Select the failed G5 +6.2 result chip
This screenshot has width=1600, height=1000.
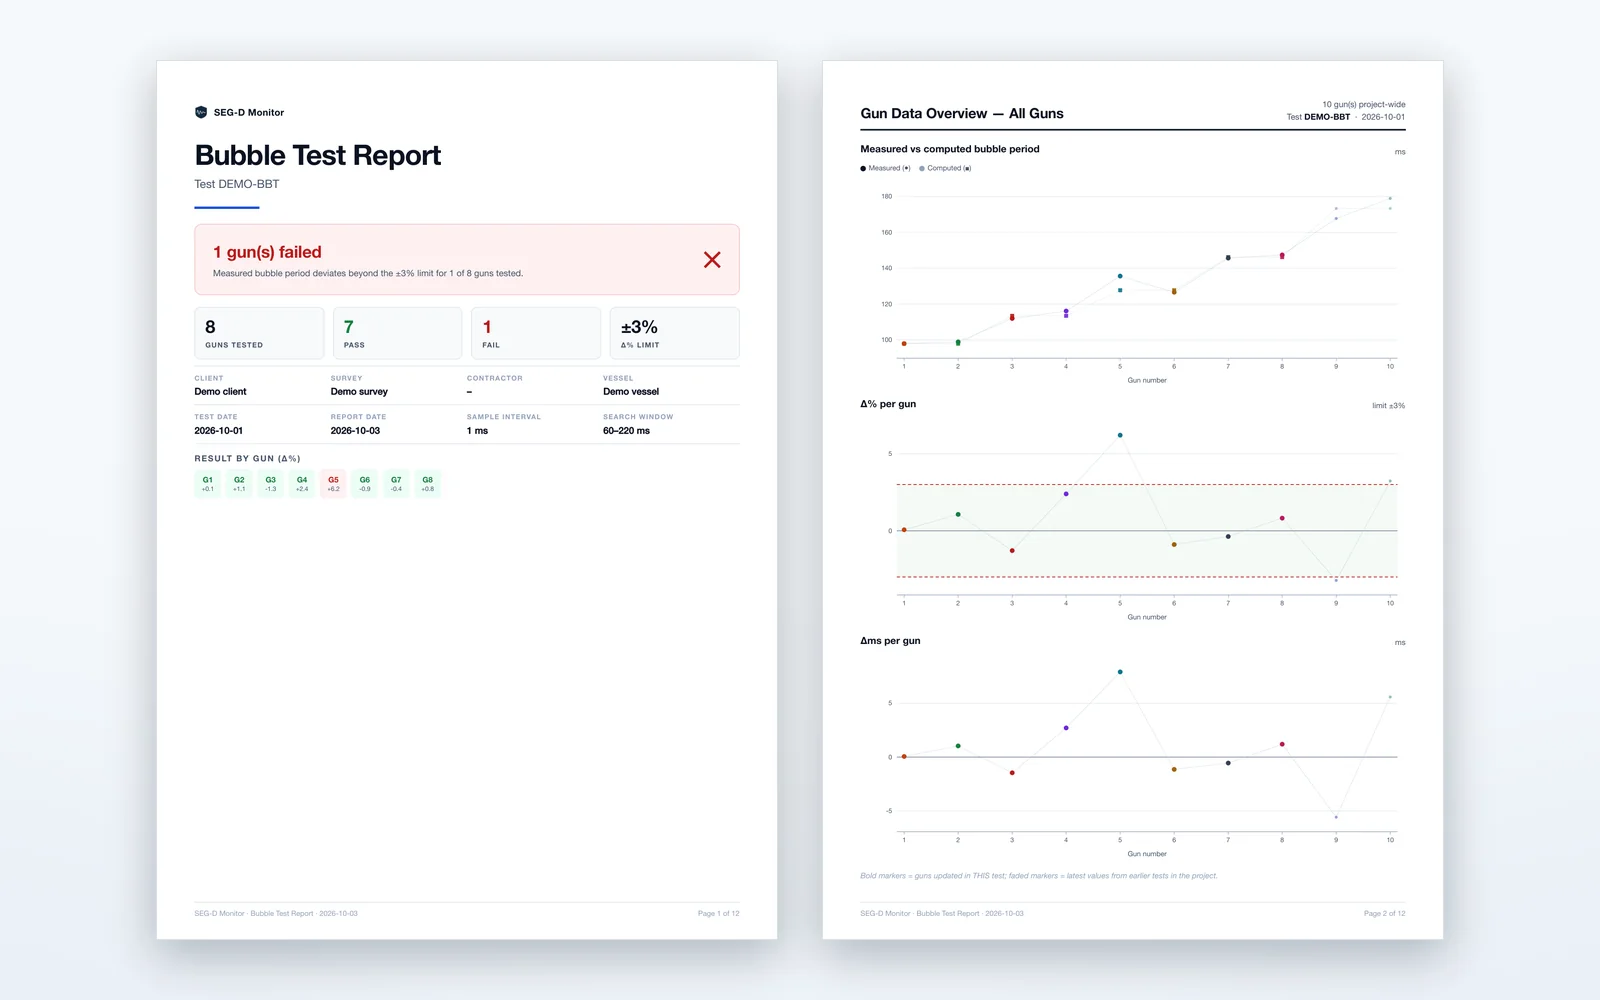pos(333,484)
